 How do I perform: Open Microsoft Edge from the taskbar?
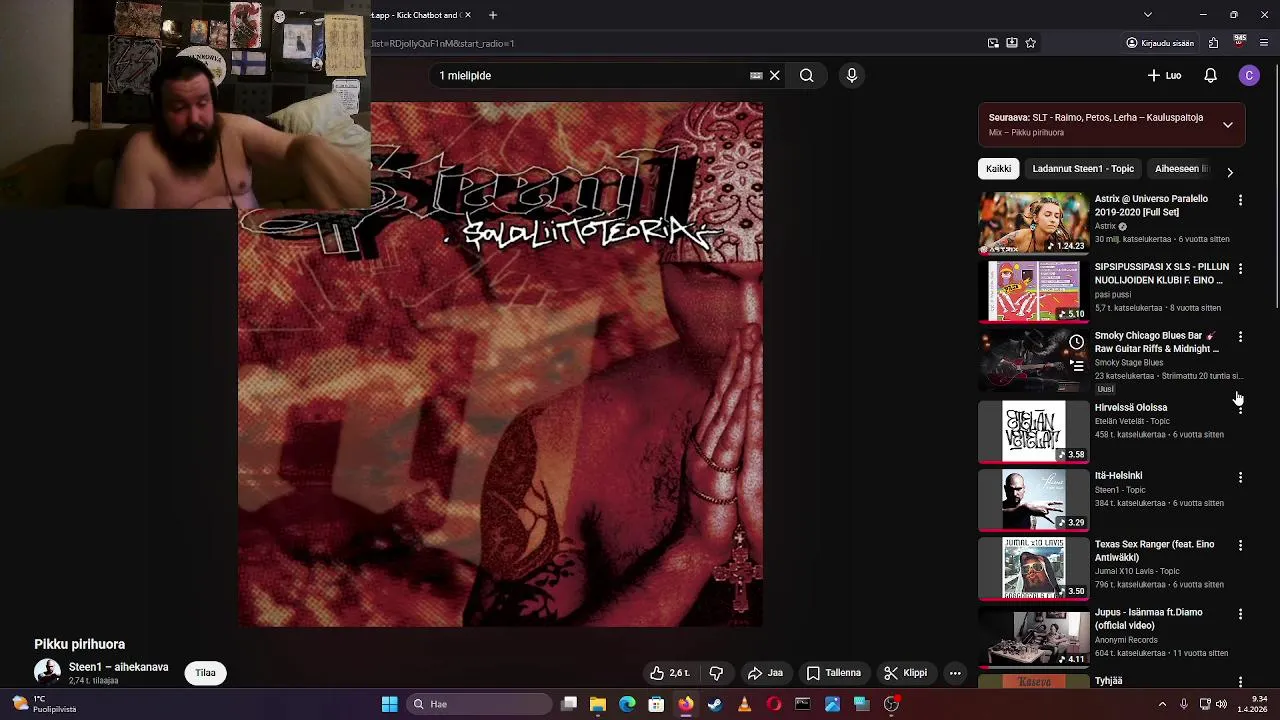[x=627, y=704]
